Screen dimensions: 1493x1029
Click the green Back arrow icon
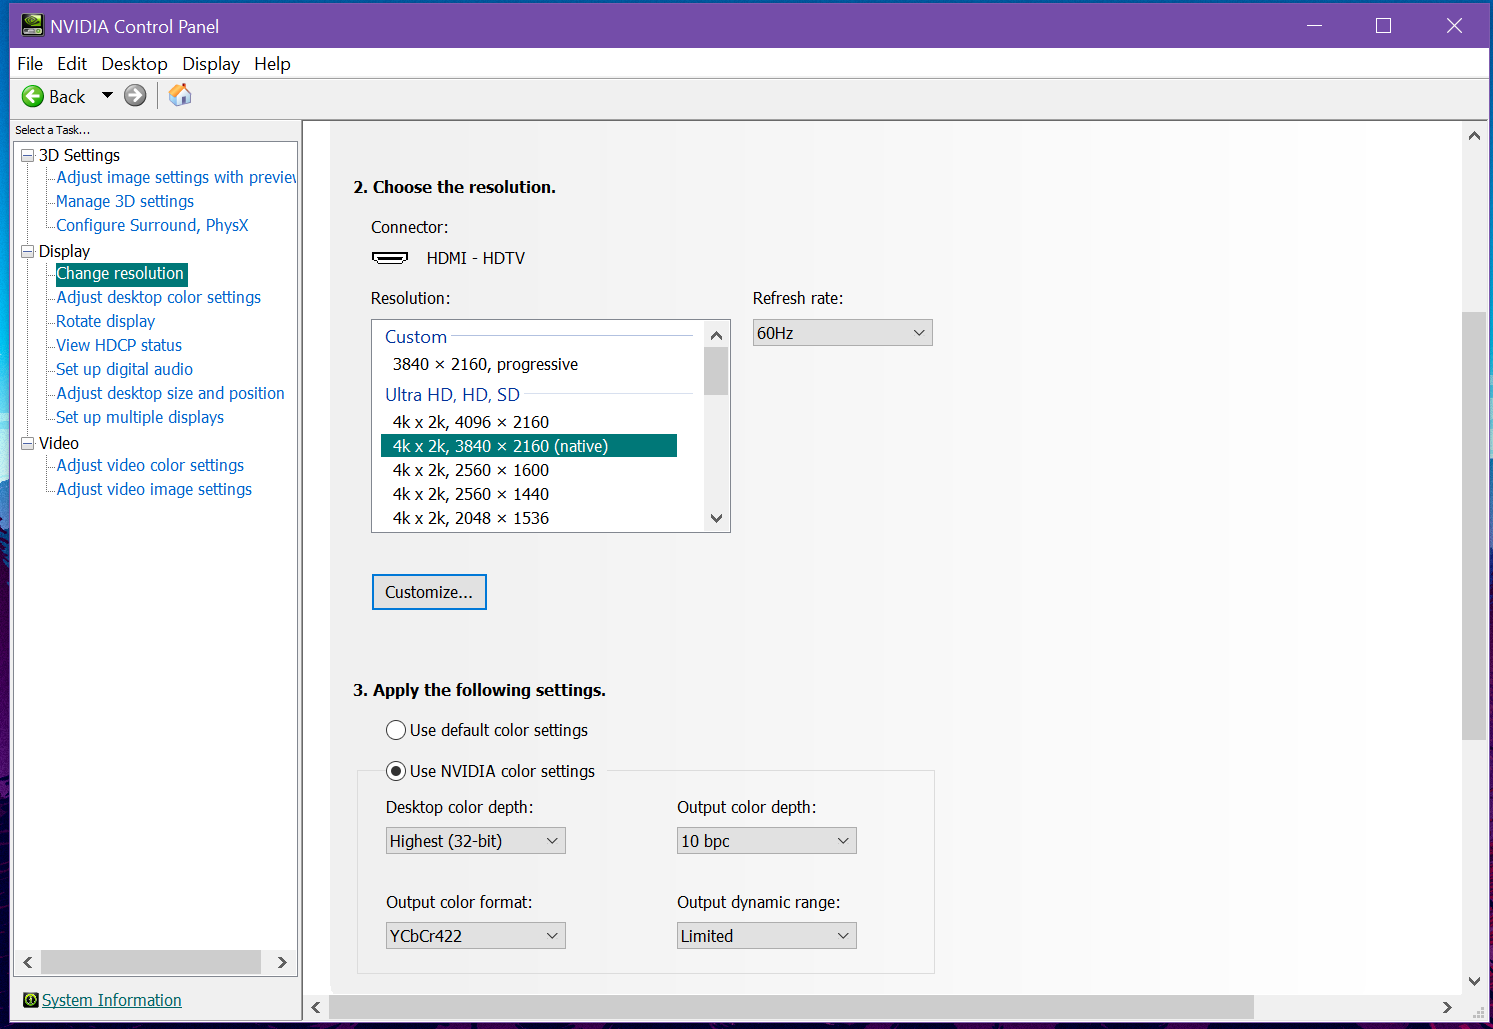(33, 96)
